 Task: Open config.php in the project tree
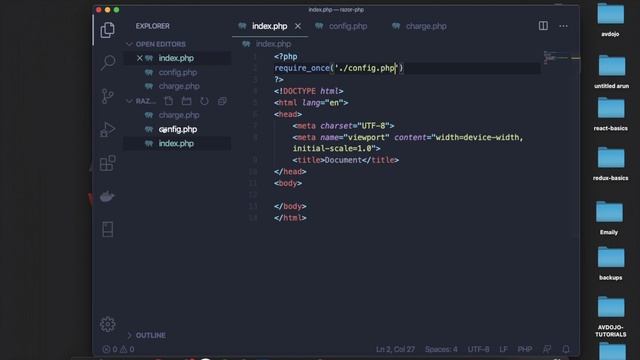click(178, 129)
